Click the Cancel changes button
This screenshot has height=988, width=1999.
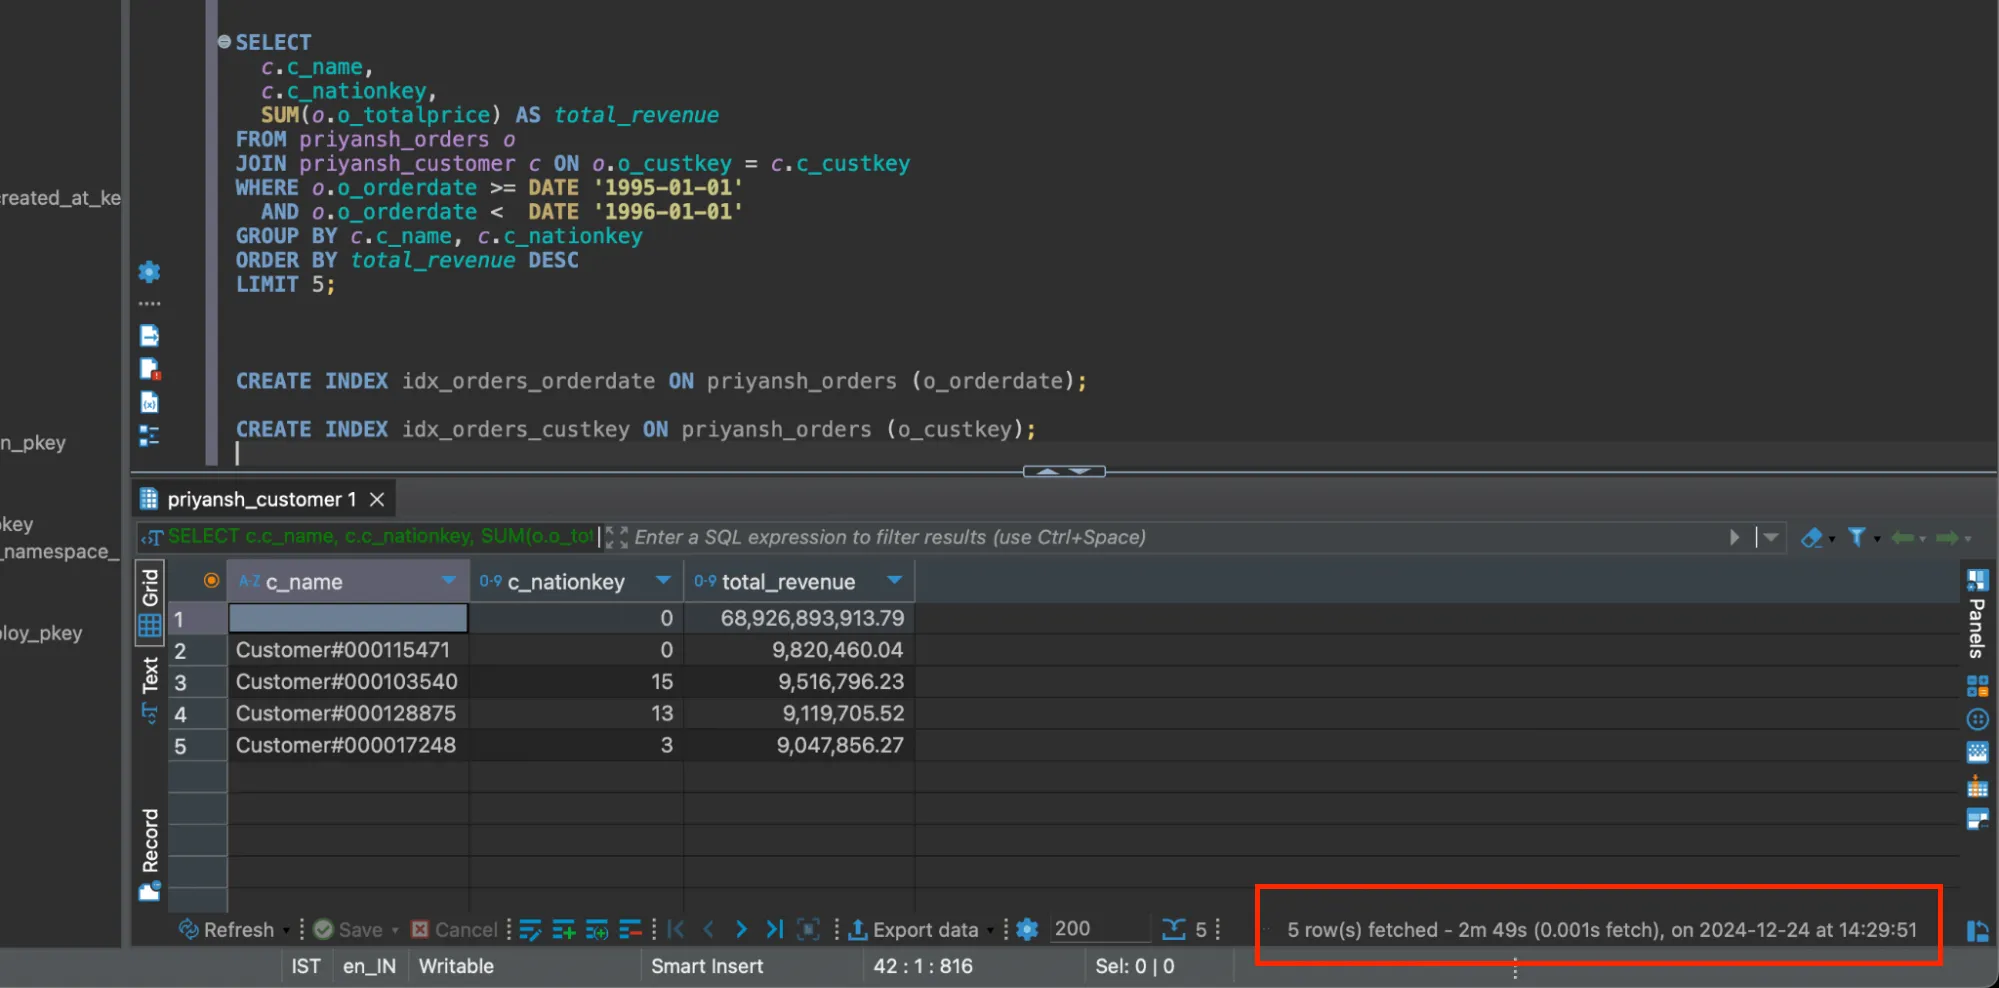tap(454, 930)
